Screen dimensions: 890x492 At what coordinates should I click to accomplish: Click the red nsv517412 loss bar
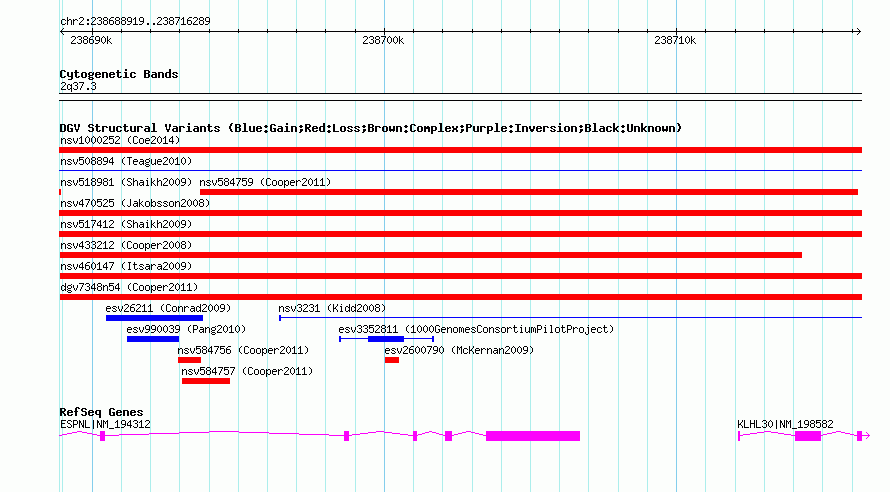click(460, 234)
